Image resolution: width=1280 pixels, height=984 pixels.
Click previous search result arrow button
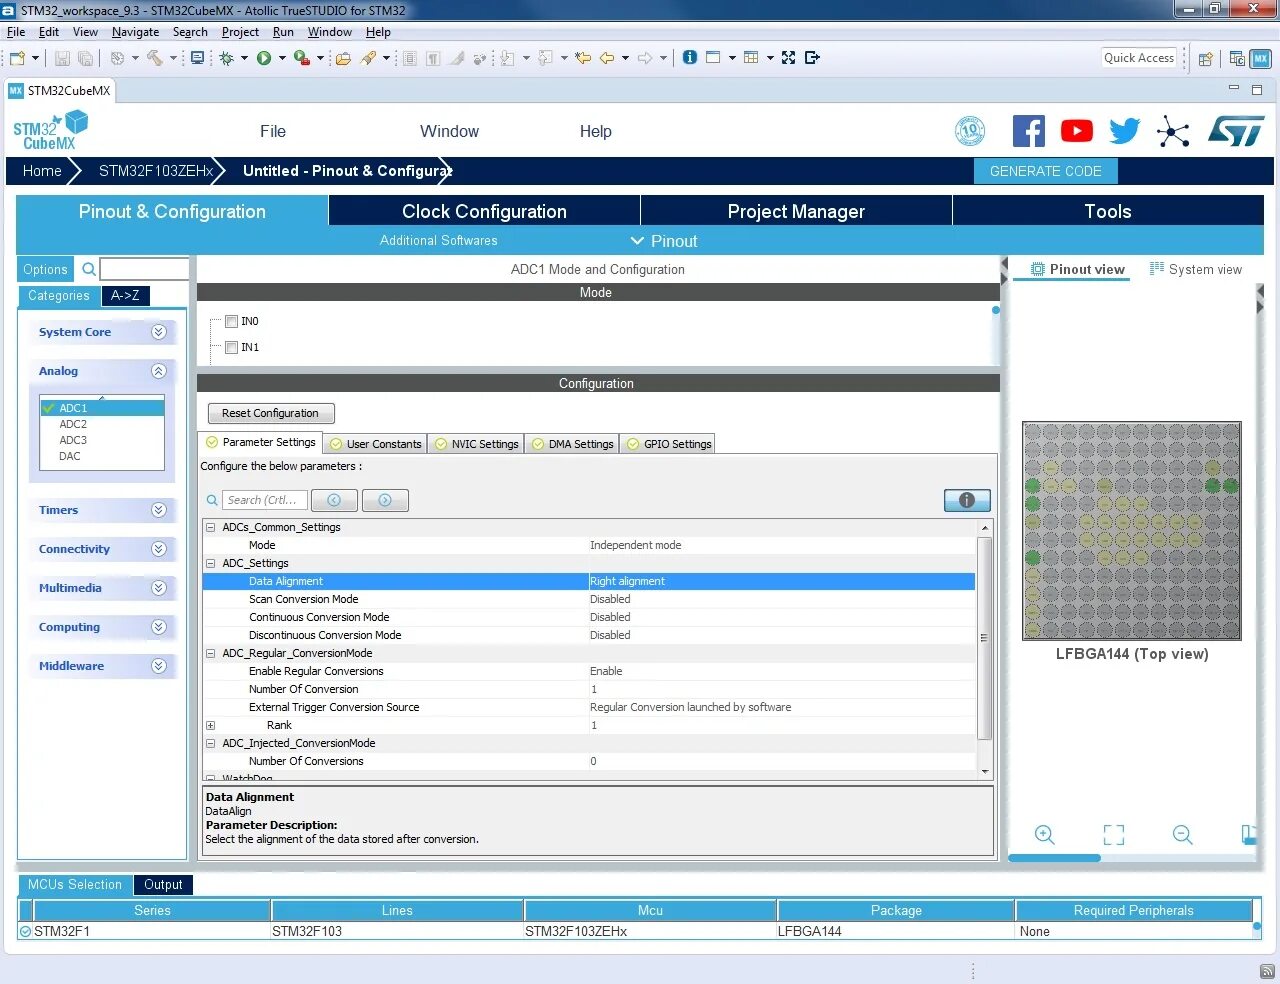click(x=334, y=500)
